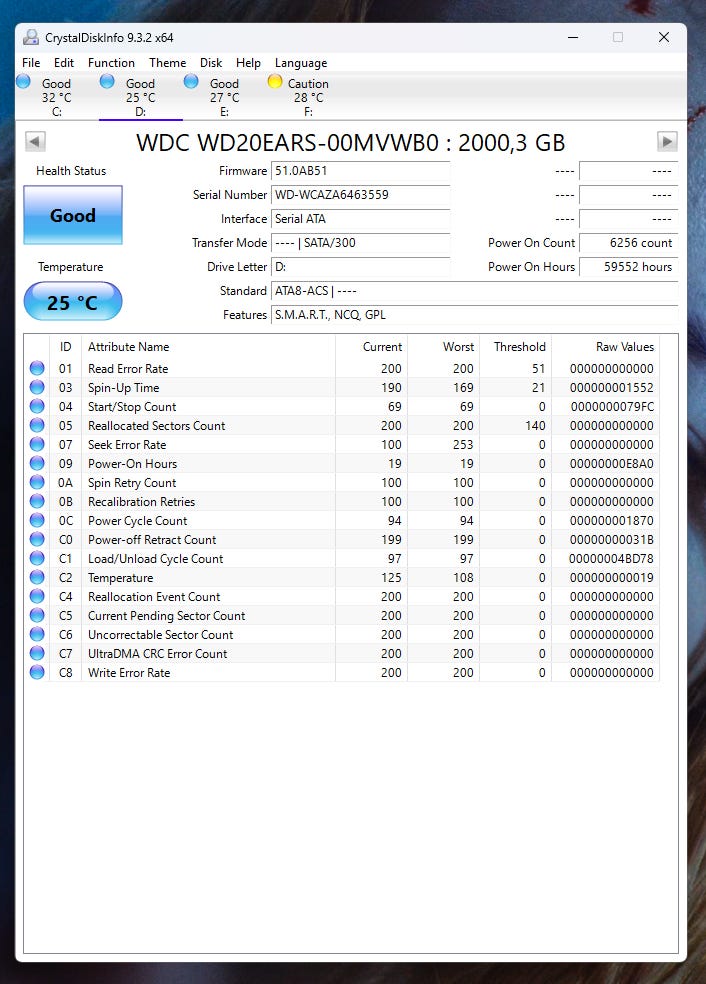The height and width of the screenshot is (984, 706).
Task: Click the Load/Unload Cycle Count attribute name
Action: pyautogui.click(x=156, y=559)
